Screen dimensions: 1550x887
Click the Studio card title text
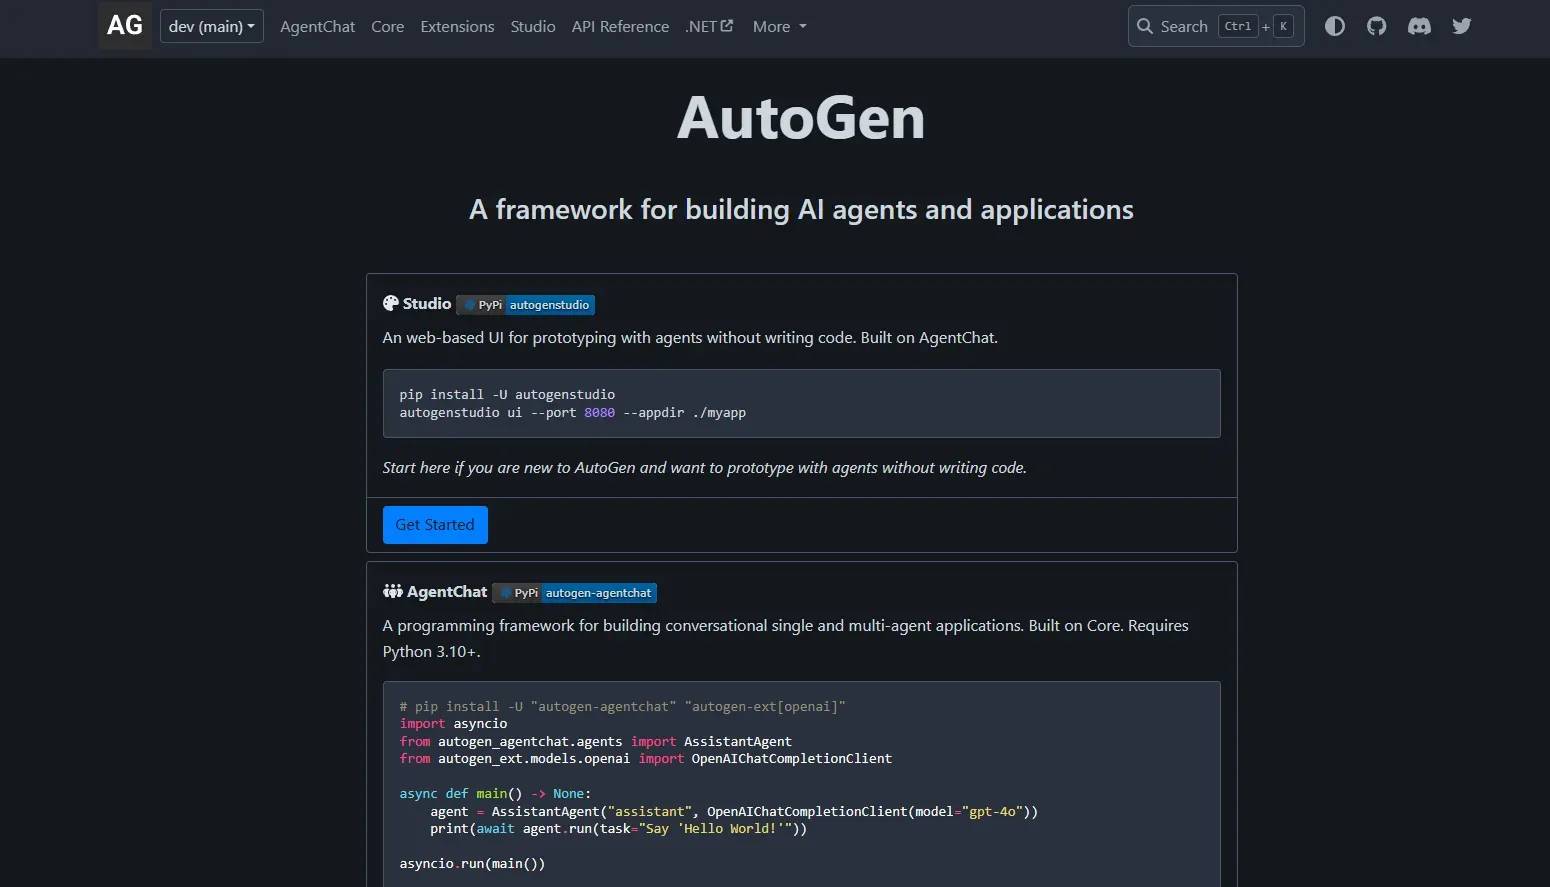point(427,304)
